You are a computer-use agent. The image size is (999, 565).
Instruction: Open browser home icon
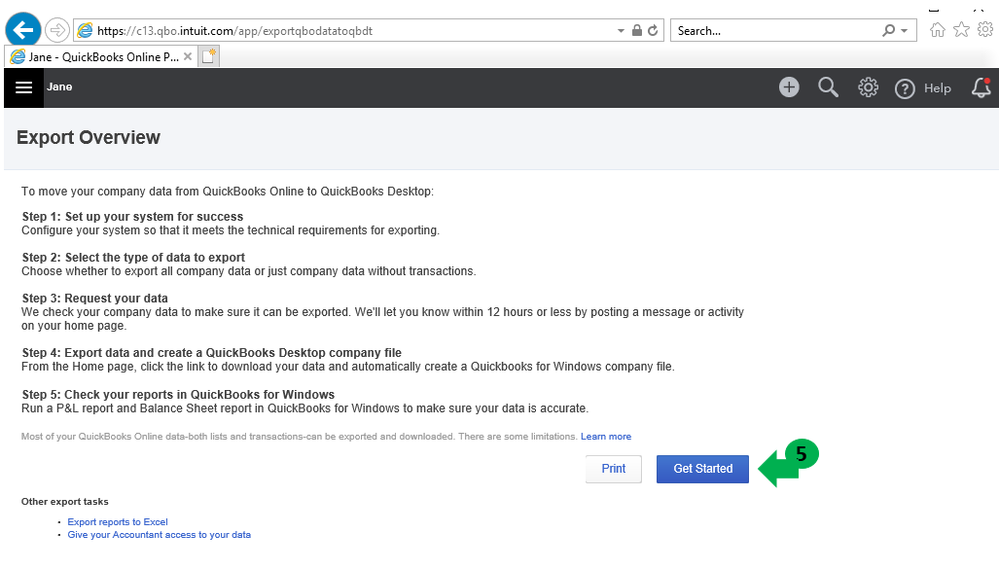[938, 30]
